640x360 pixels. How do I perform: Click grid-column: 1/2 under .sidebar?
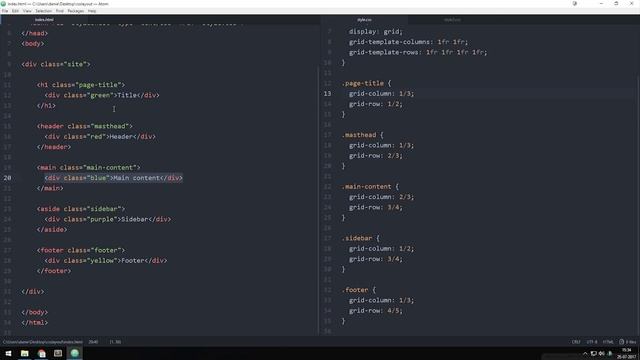[x=381, y=249]
